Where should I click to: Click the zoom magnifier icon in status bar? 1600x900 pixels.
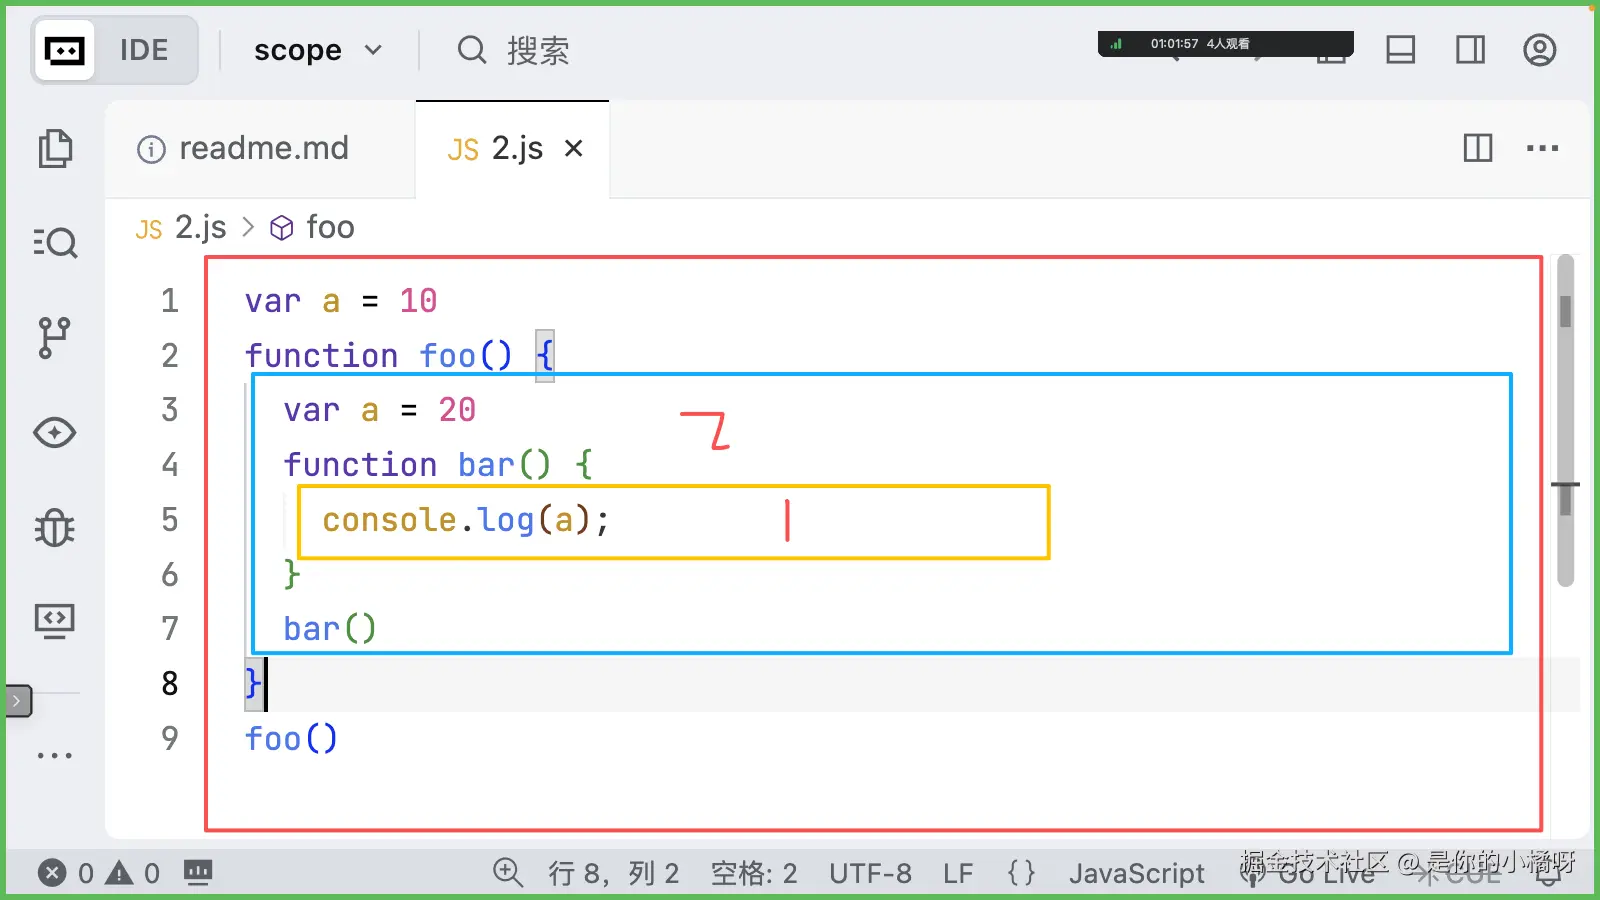coord(508,872)
